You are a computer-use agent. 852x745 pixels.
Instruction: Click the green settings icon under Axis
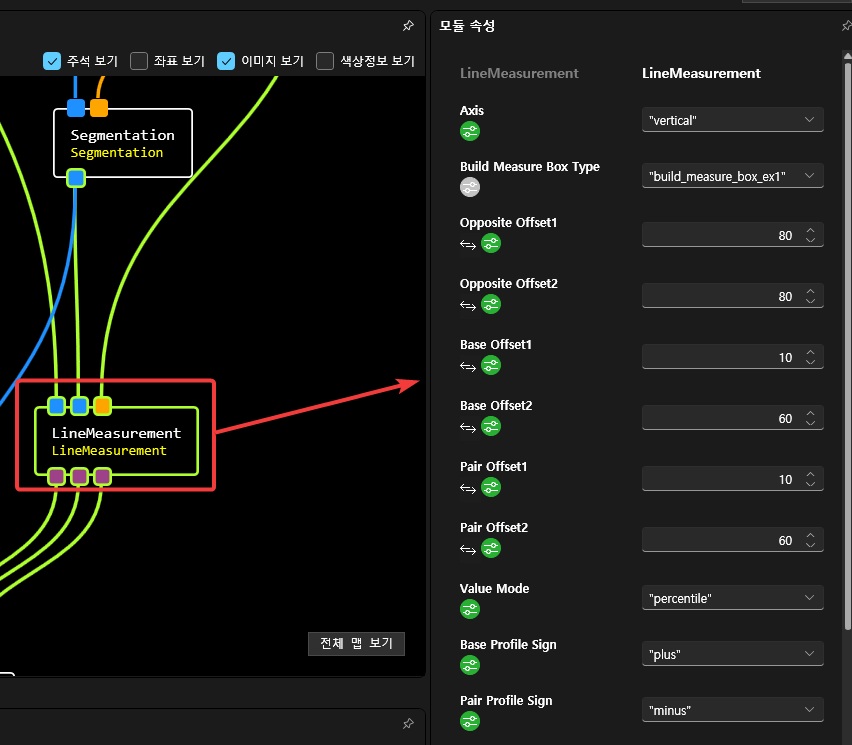(x=470, y=131)
